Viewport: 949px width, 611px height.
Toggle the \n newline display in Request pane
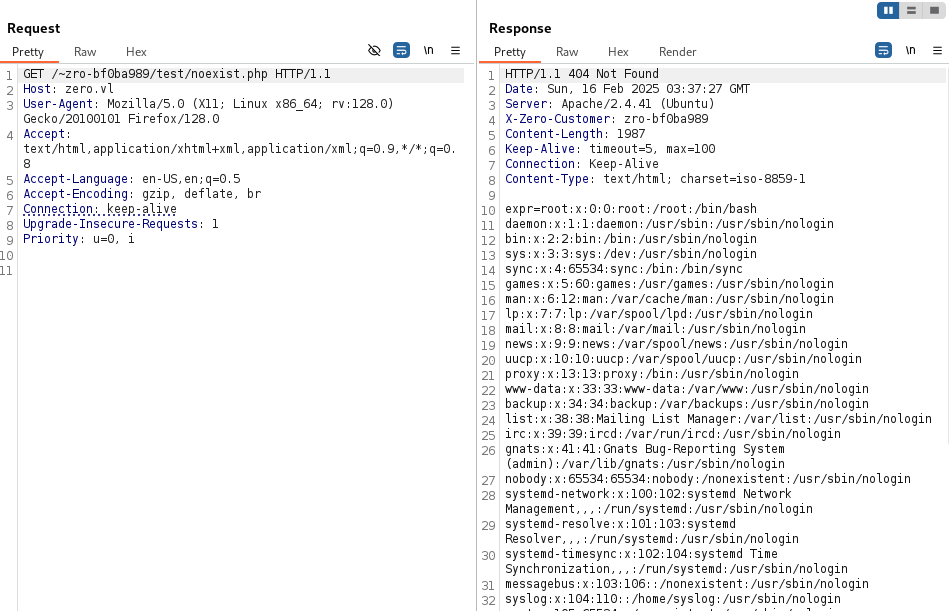[x=429, y=50]
